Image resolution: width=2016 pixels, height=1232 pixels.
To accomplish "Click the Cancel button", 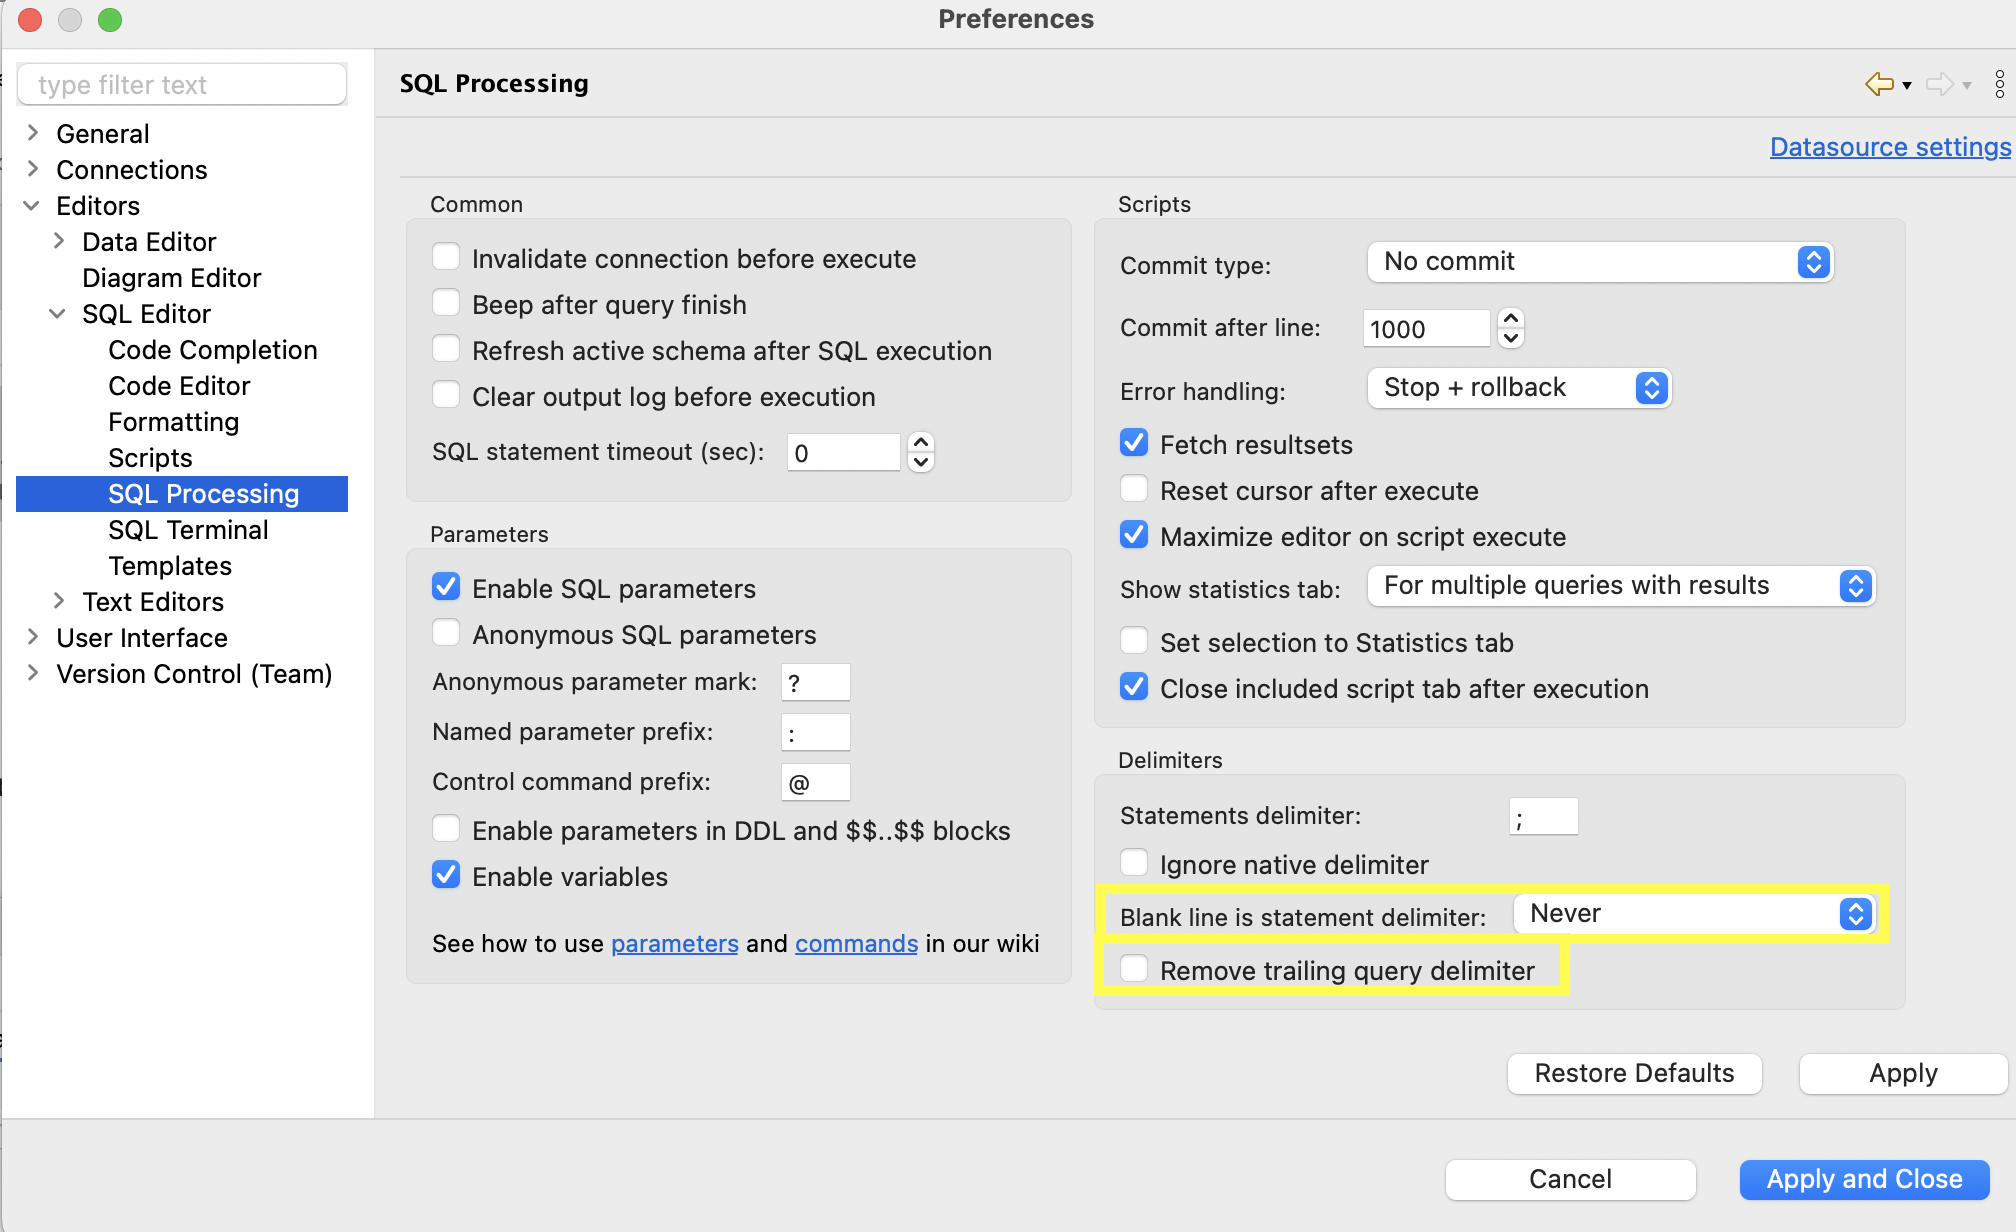I will coord(1570,1180).
